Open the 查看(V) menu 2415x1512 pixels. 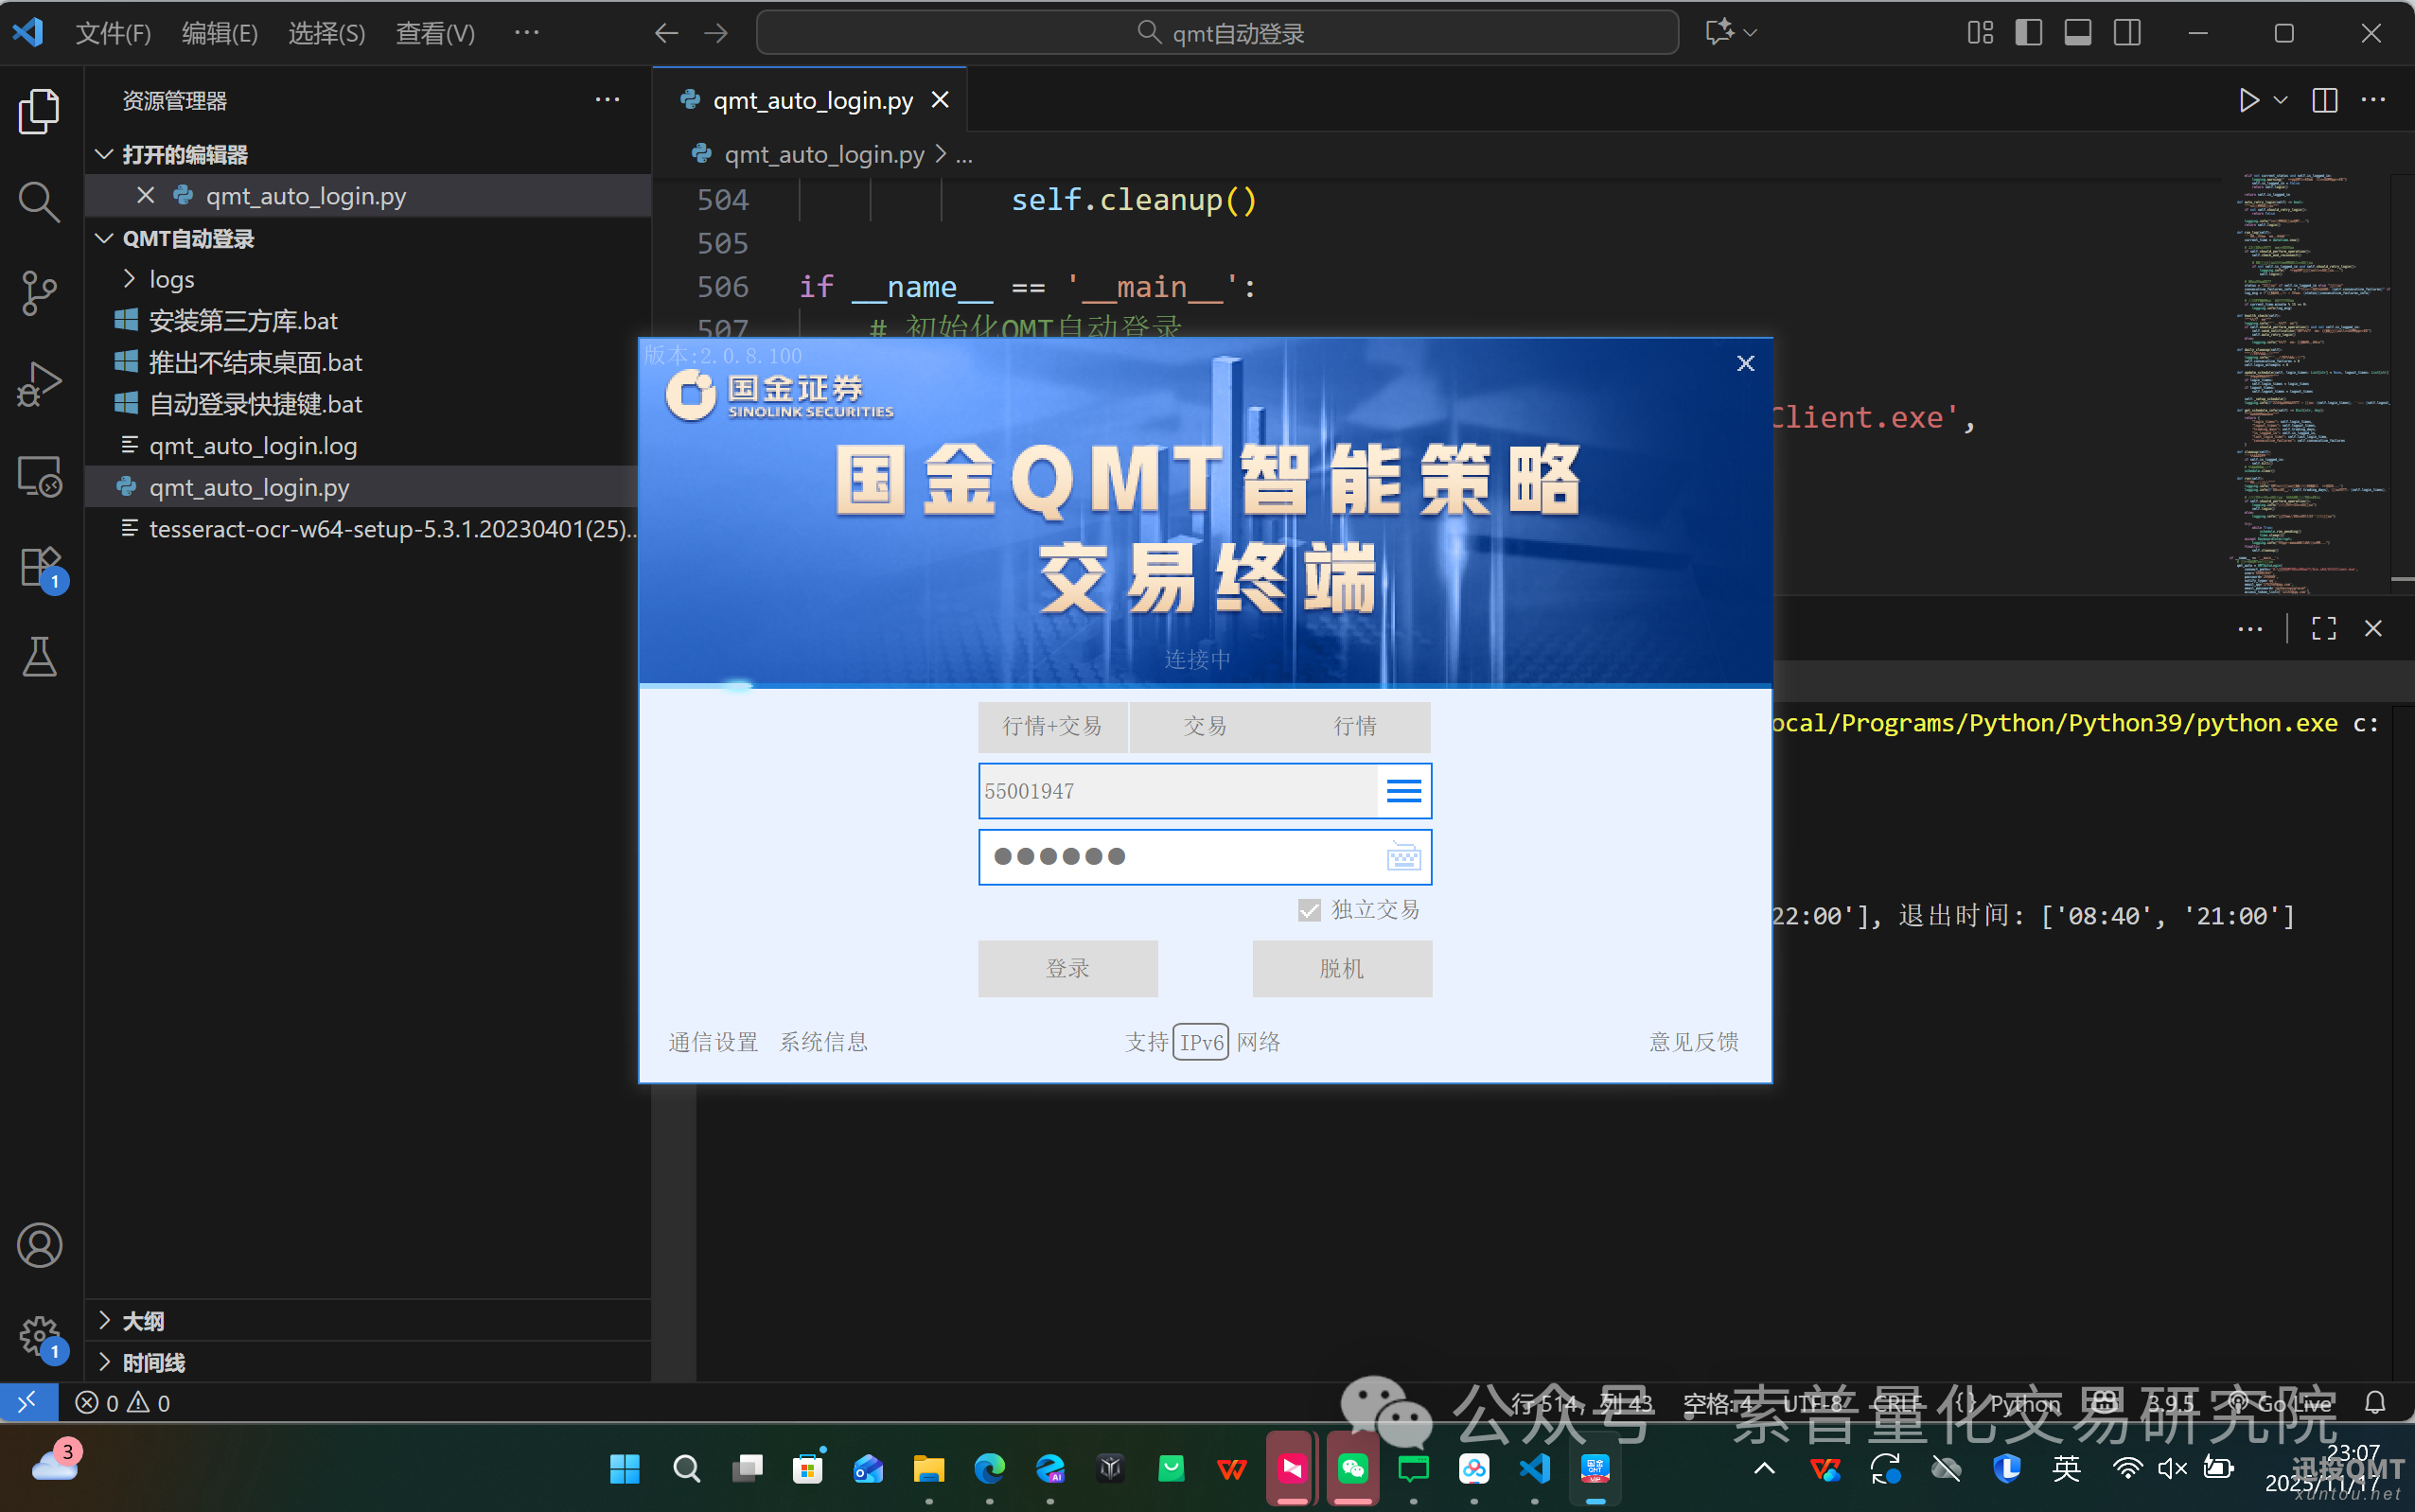click(434, 32)
